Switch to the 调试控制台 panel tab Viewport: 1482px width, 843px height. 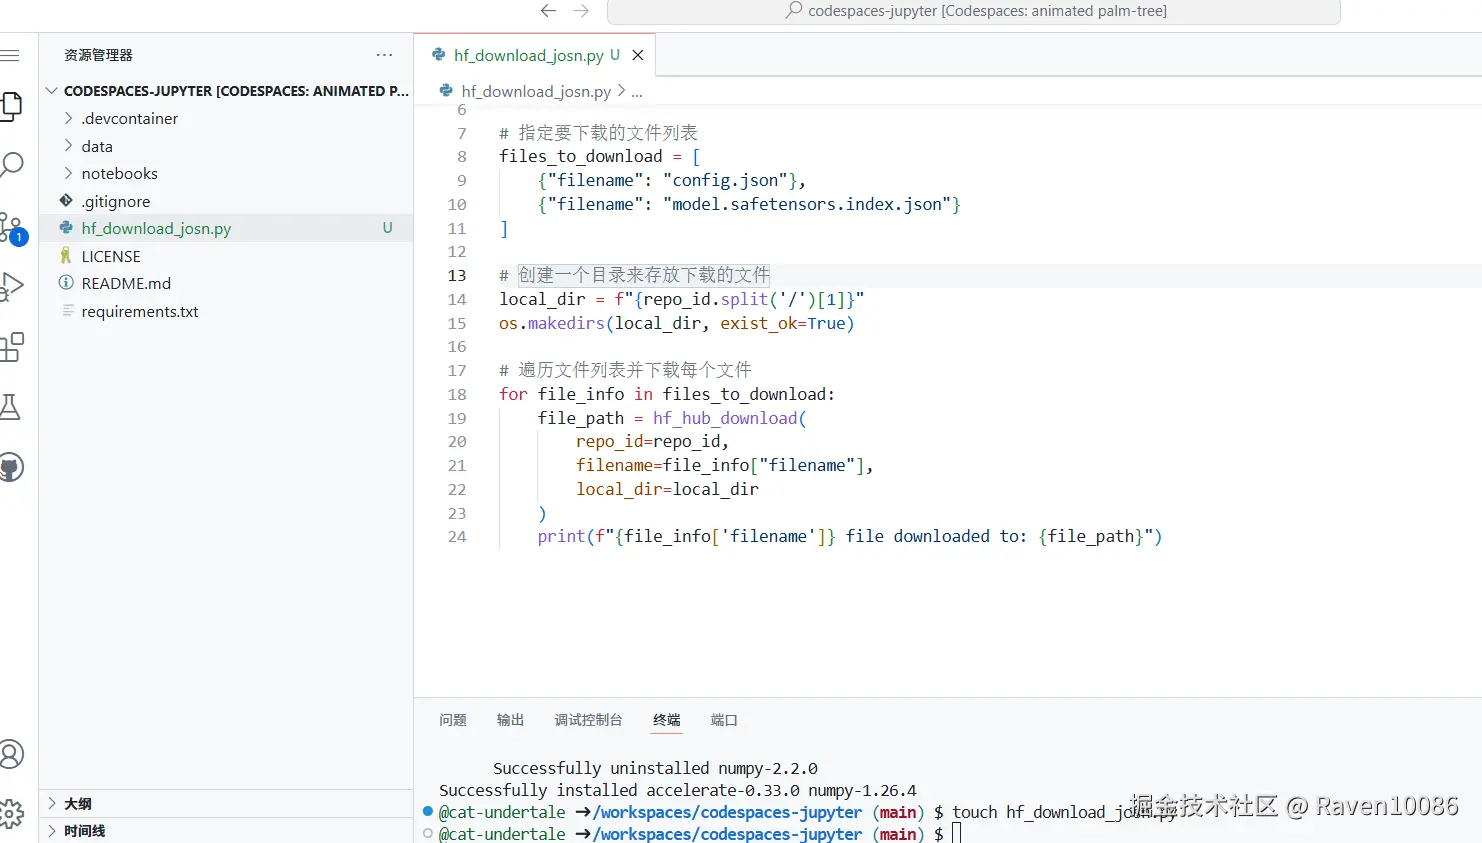pyautogui.click(x=589, y=720)
